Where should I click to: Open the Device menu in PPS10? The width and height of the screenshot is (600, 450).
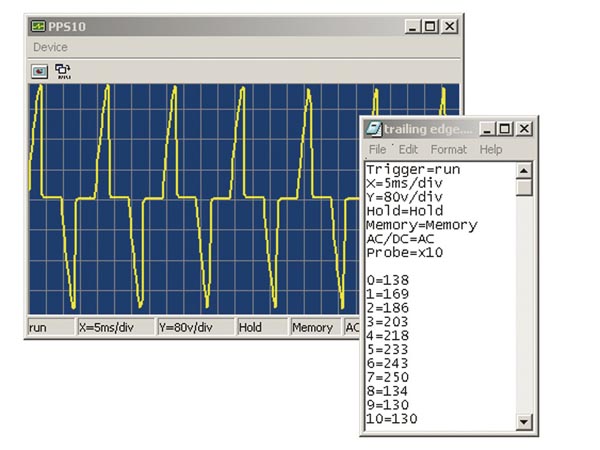50,47
